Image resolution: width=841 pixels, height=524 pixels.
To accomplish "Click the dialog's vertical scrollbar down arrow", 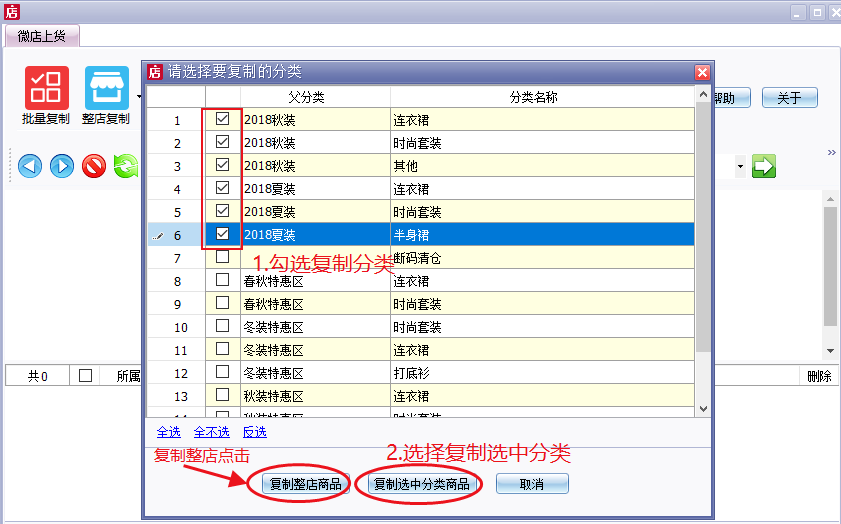I will (702, 409).
